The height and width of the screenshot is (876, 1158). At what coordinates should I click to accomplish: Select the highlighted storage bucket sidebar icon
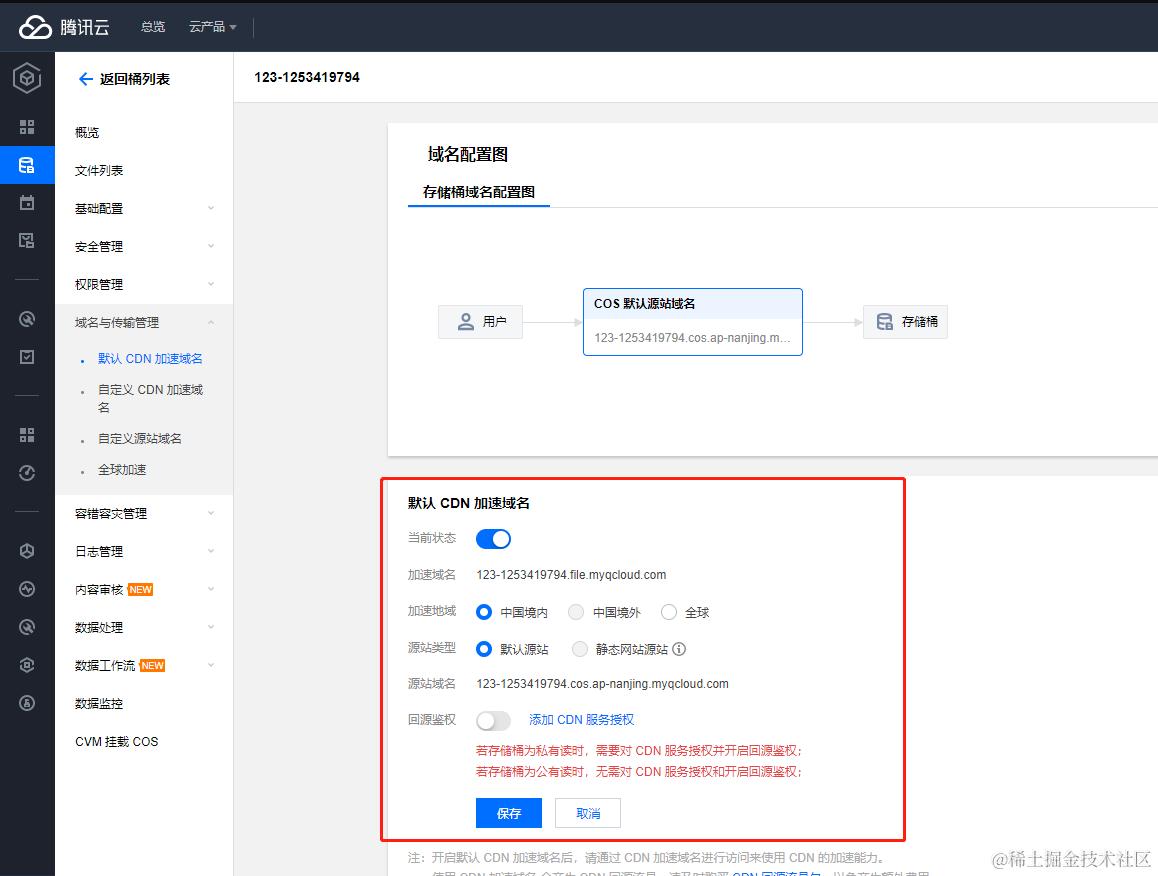point(27,165)
